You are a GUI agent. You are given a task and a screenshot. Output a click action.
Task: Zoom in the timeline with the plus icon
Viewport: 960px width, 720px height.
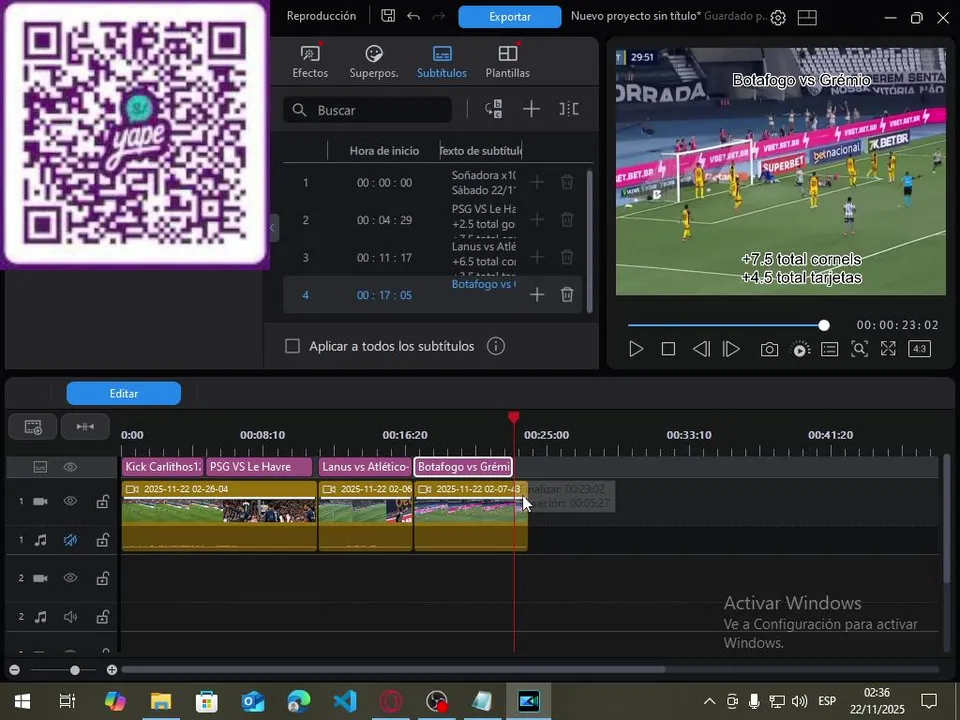point(112,670)
